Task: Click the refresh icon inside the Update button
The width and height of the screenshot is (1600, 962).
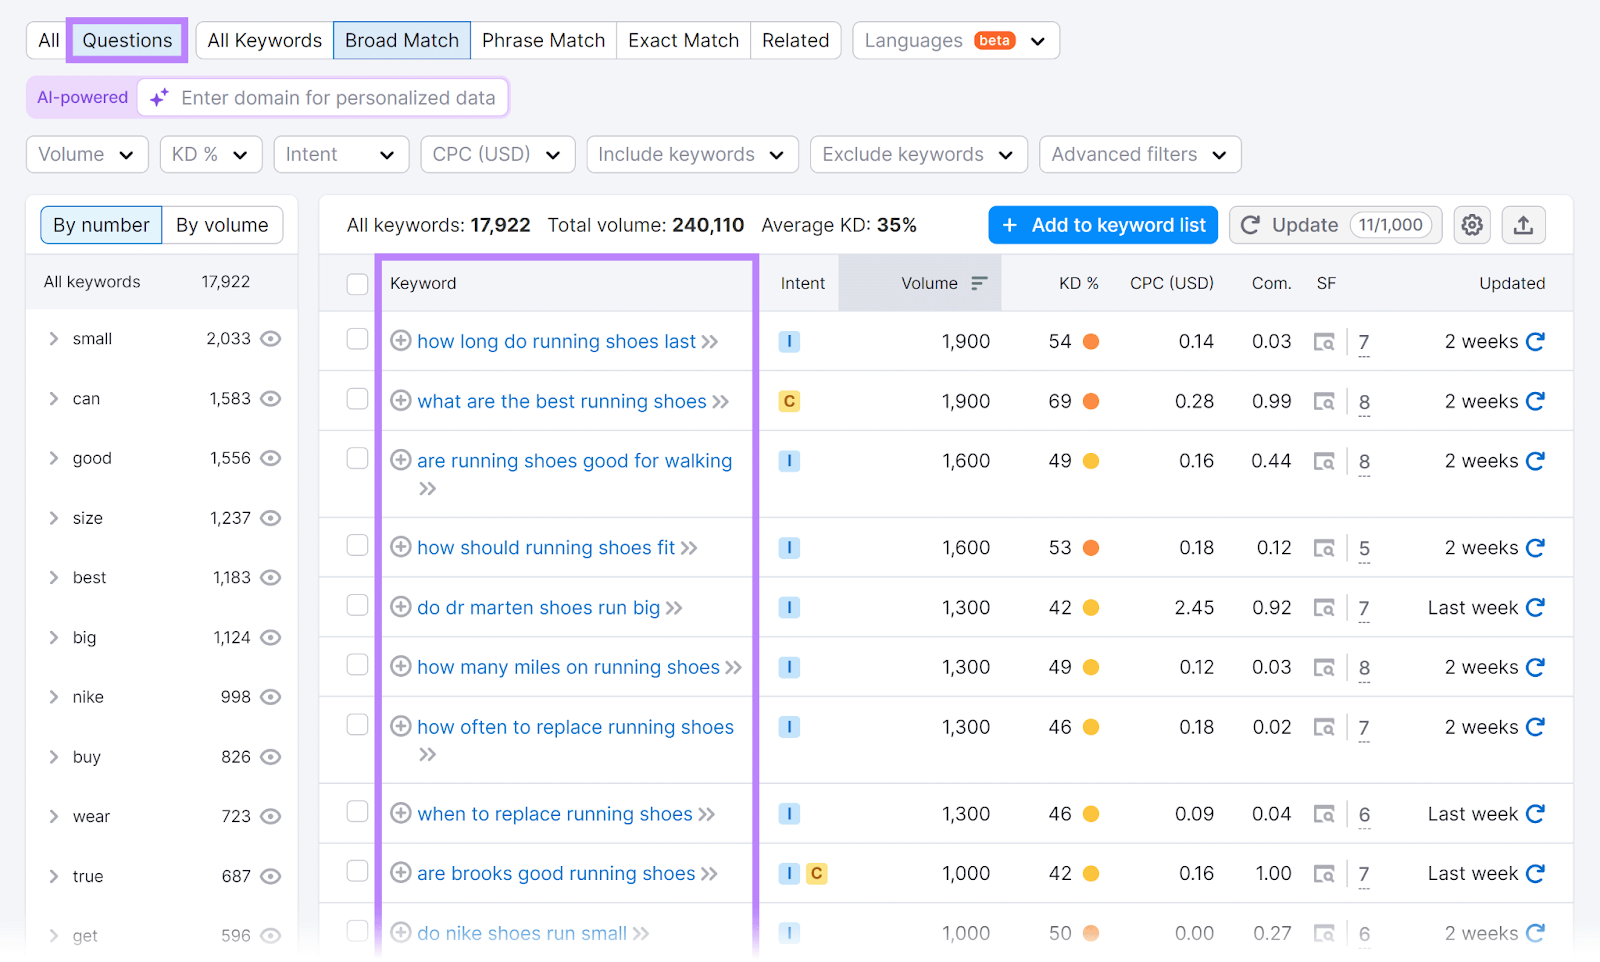Action: [1250, 225]
